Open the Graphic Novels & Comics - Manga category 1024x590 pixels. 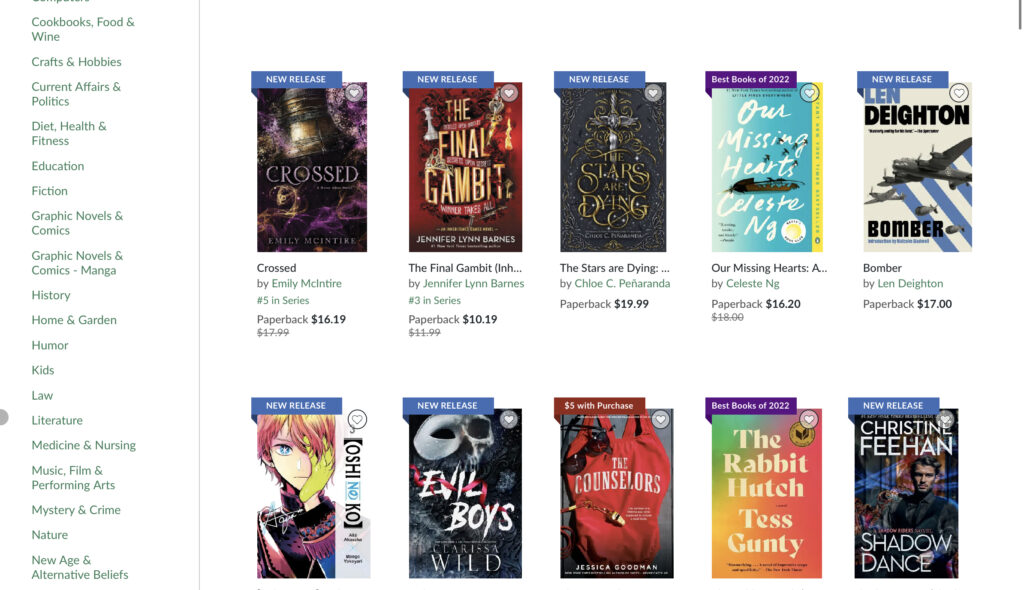pos(77,263)
